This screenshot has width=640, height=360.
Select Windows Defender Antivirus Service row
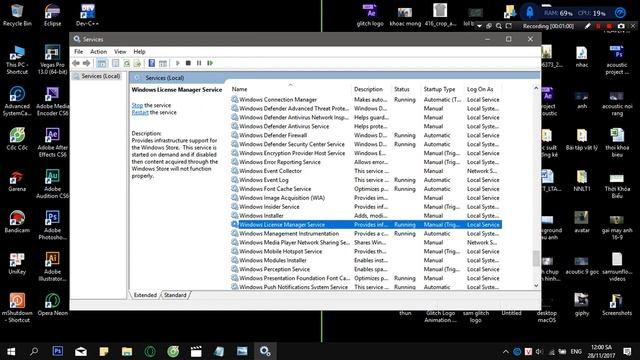pos(366,126)
